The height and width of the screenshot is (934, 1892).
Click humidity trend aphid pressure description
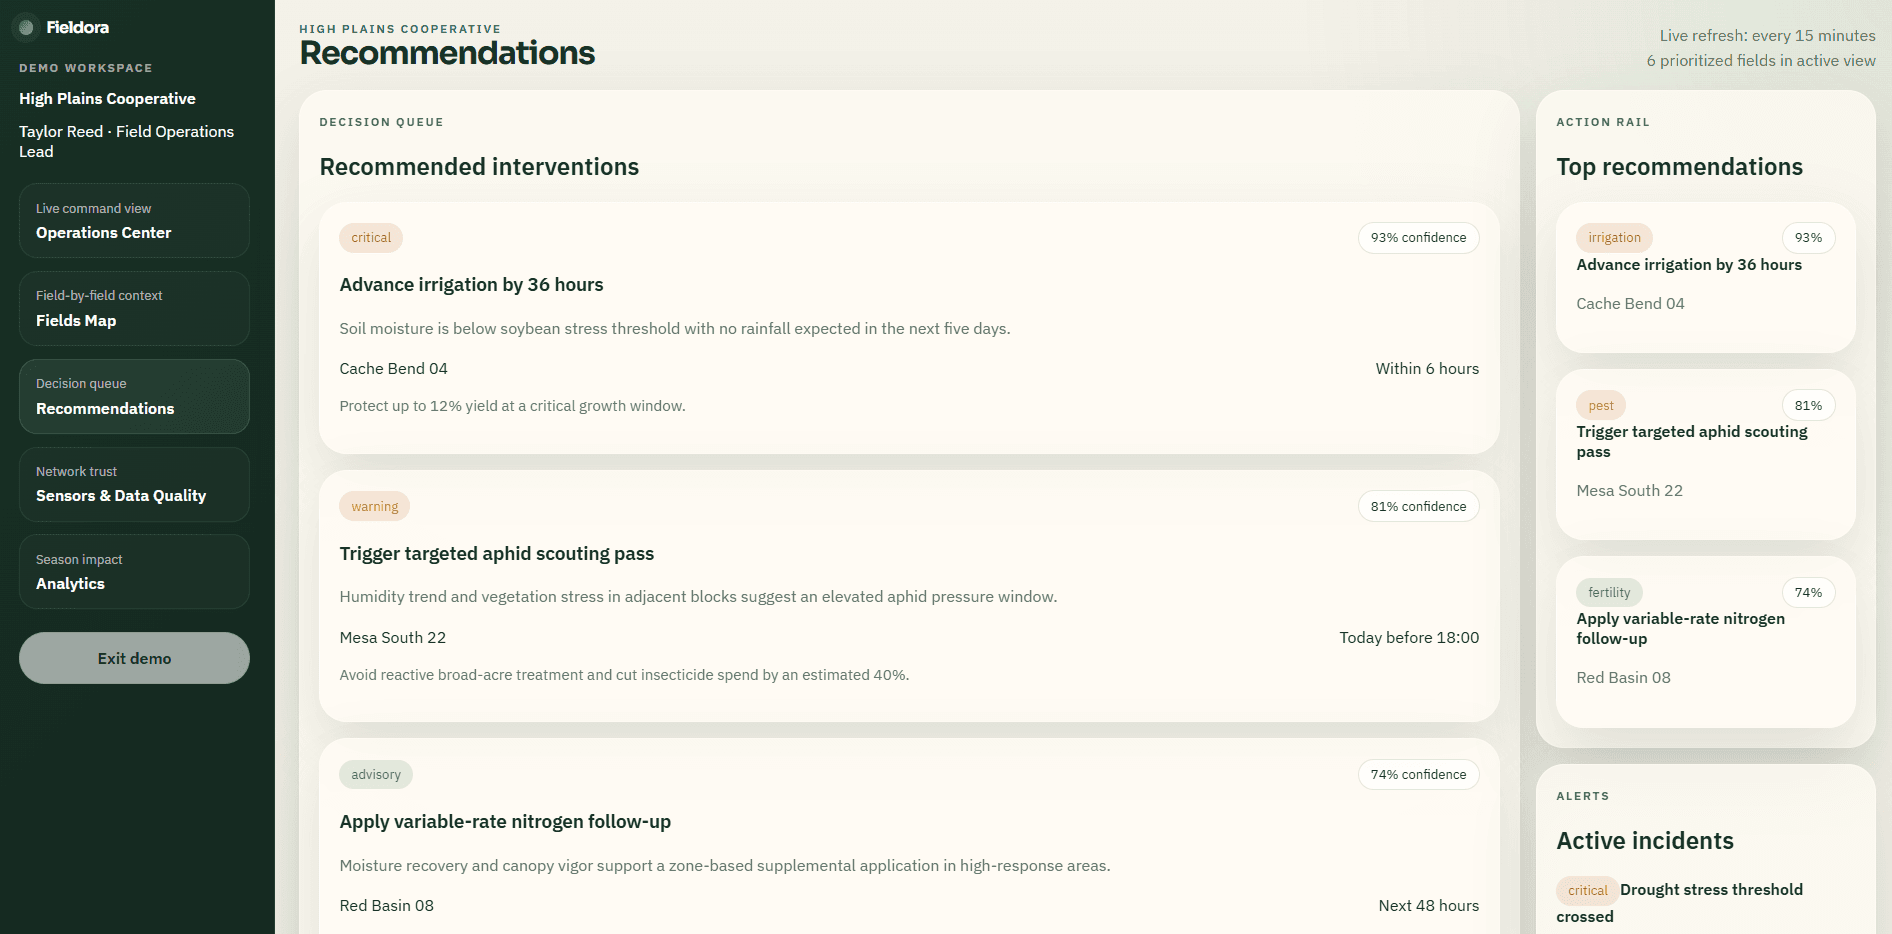coord(698,596)
